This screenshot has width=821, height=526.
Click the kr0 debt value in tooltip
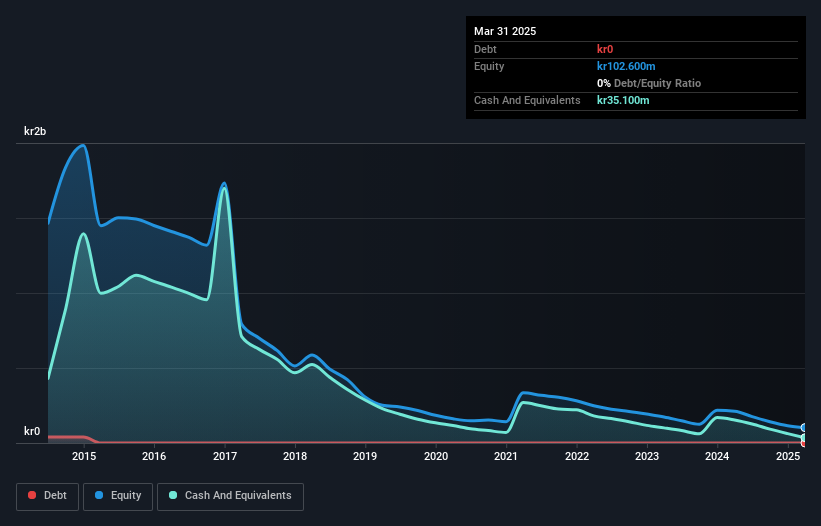tap(605, 49)
